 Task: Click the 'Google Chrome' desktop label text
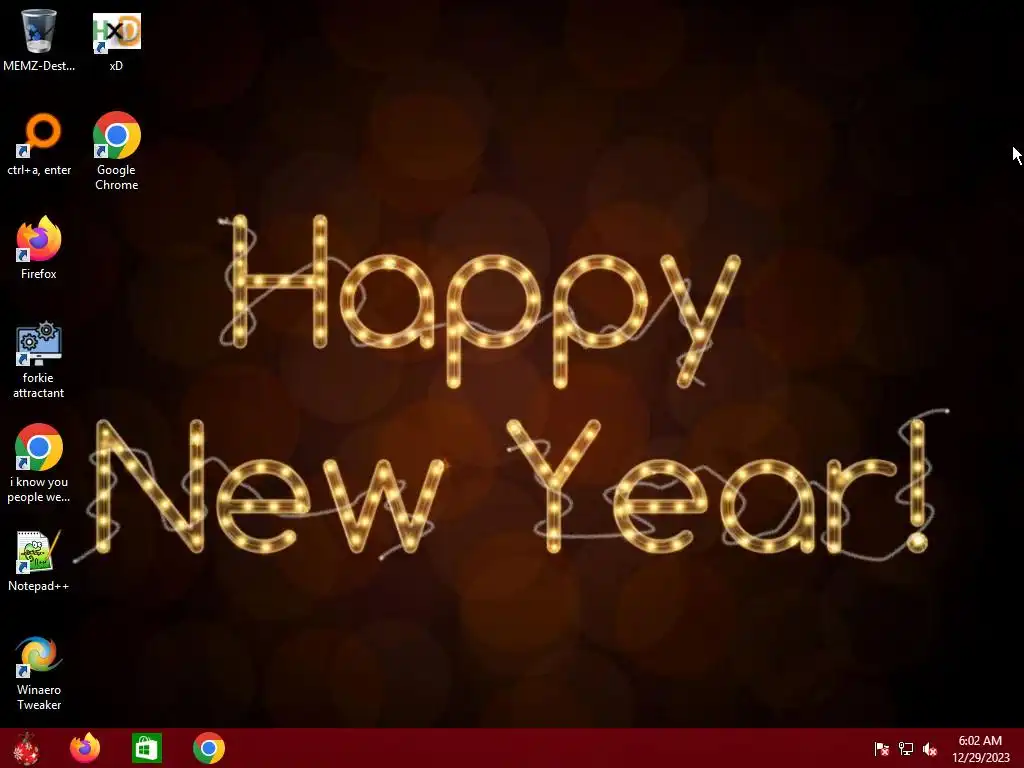click(x=116, y=177)
